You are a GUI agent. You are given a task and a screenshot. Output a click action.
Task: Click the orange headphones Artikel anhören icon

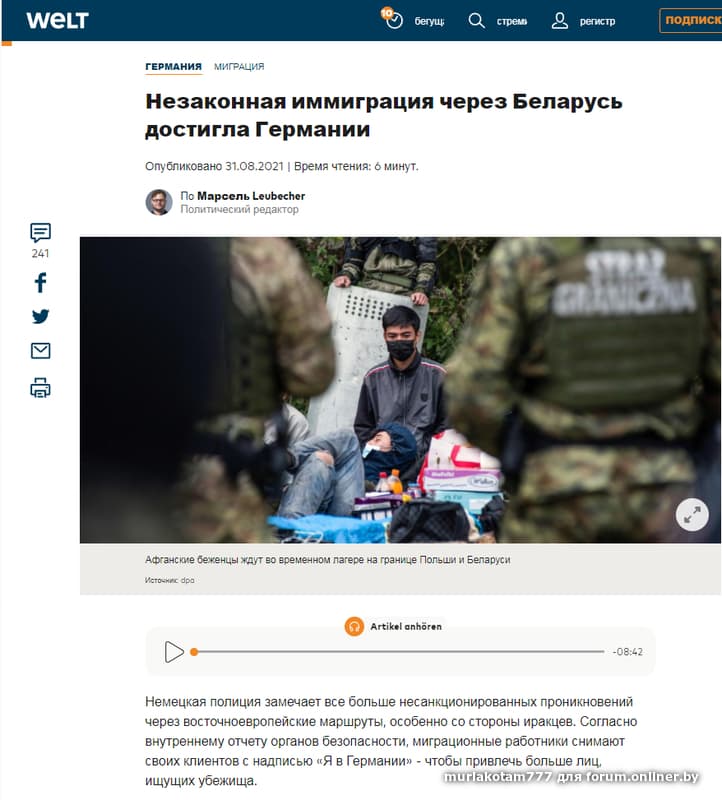[354, 626]
